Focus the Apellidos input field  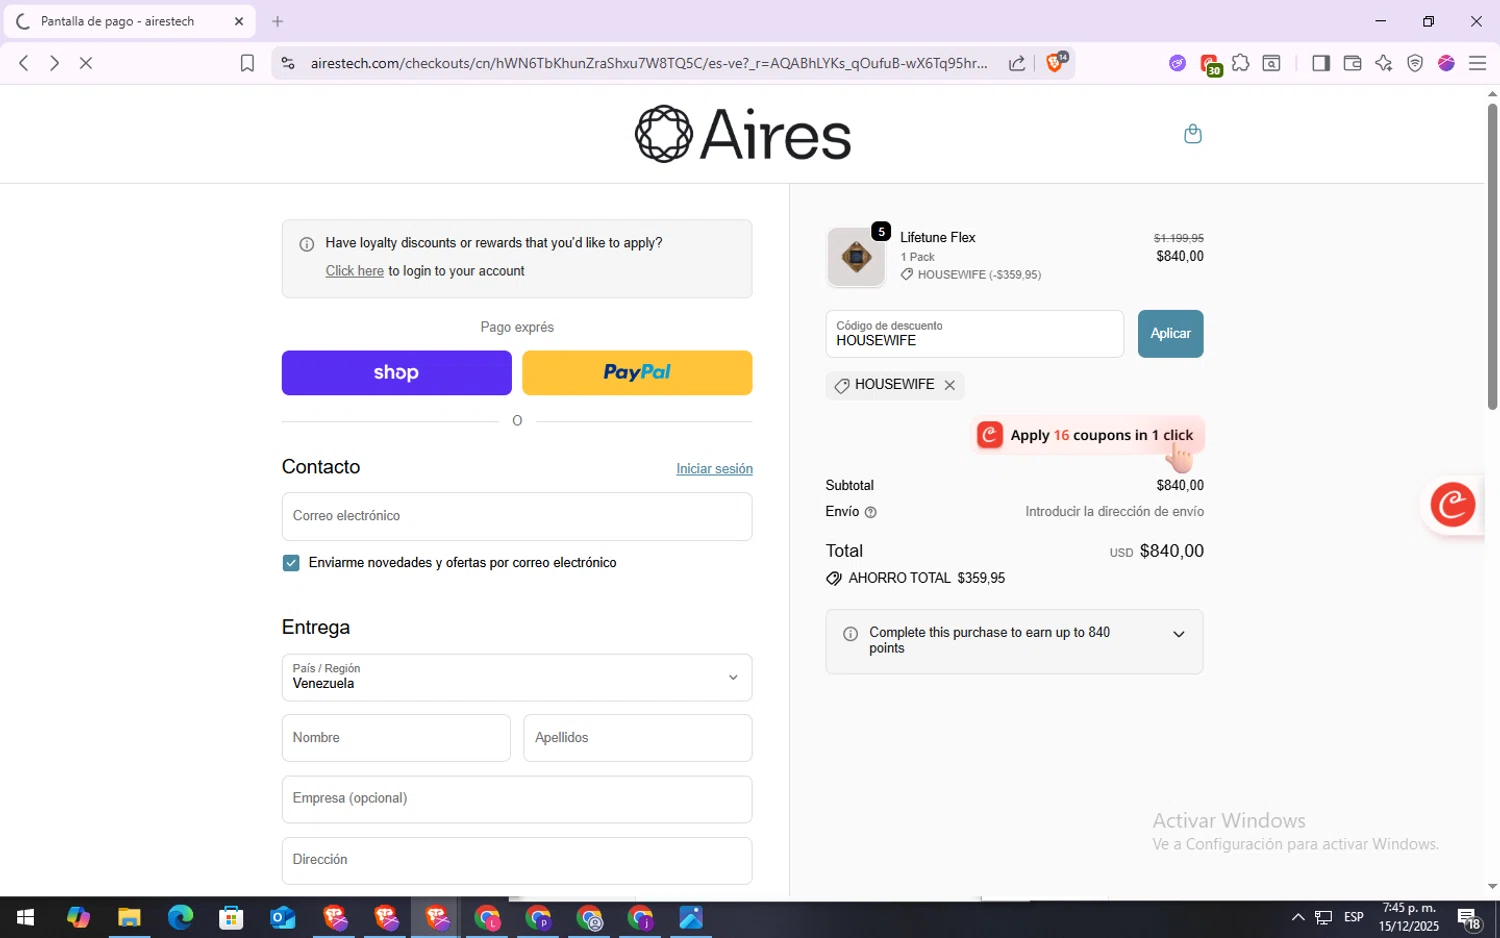[637, 738]
